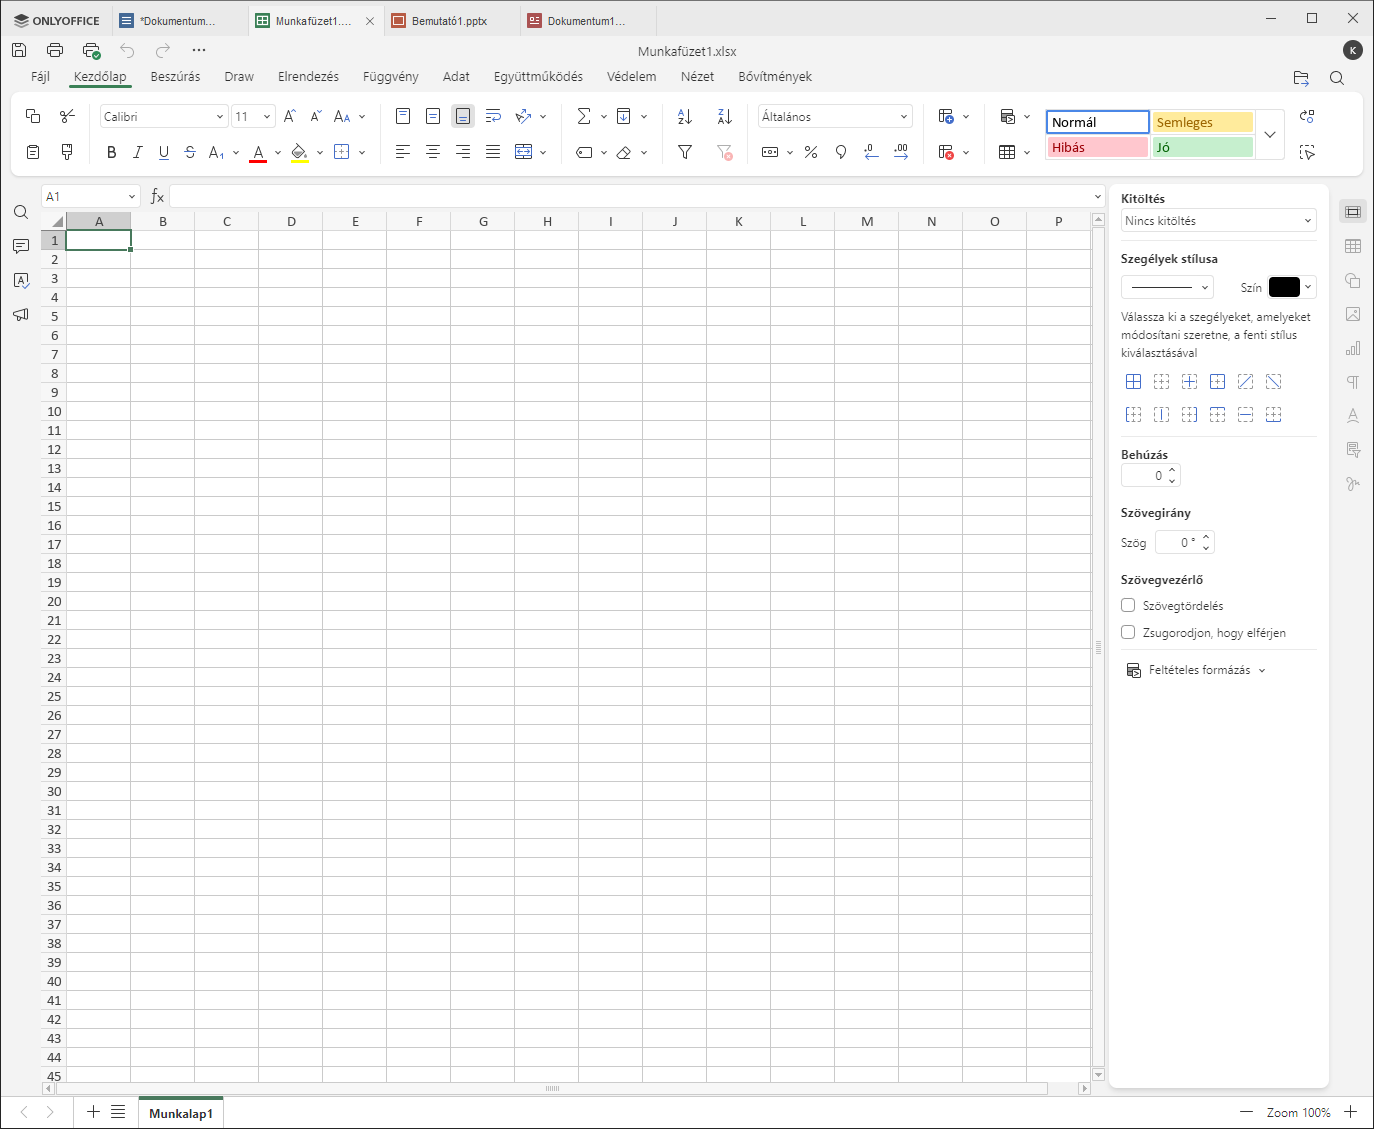Open Table settings in right sidebar
Image resolution: width=1374 pixels, height=1129 pixels.
pos(1353,246)
